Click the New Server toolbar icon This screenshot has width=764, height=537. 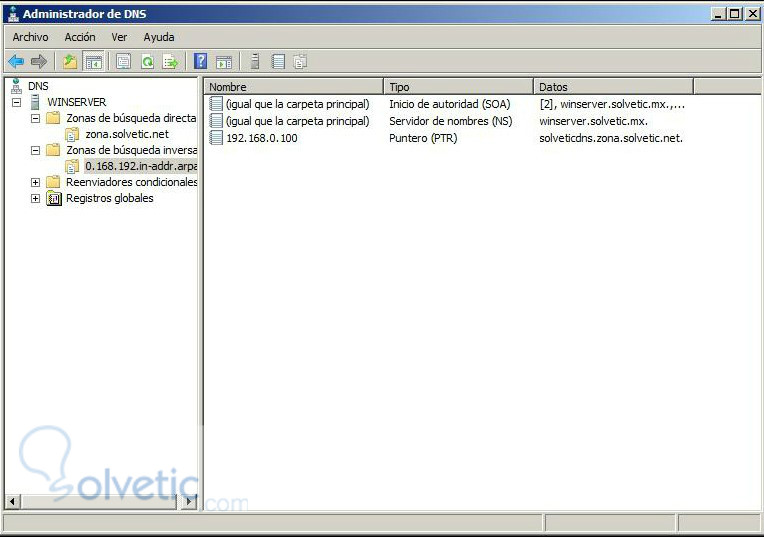pyautogui.click(x=254, y=61)
